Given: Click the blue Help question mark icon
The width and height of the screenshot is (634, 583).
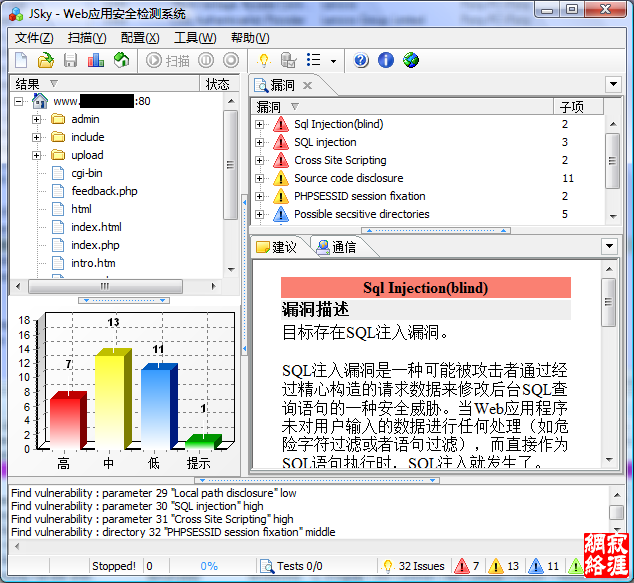Looking at the screenshot, I should click(x=361, y=61).
